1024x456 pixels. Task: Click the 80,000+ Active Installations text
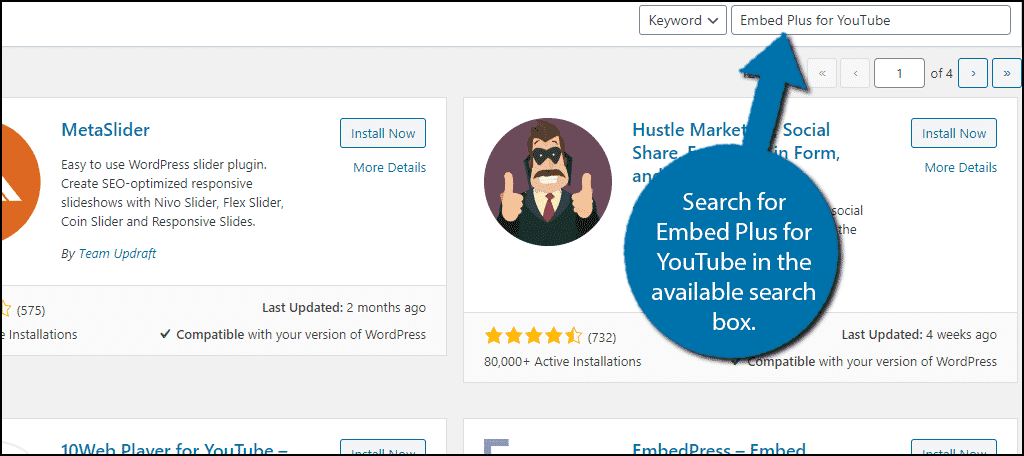562,361
